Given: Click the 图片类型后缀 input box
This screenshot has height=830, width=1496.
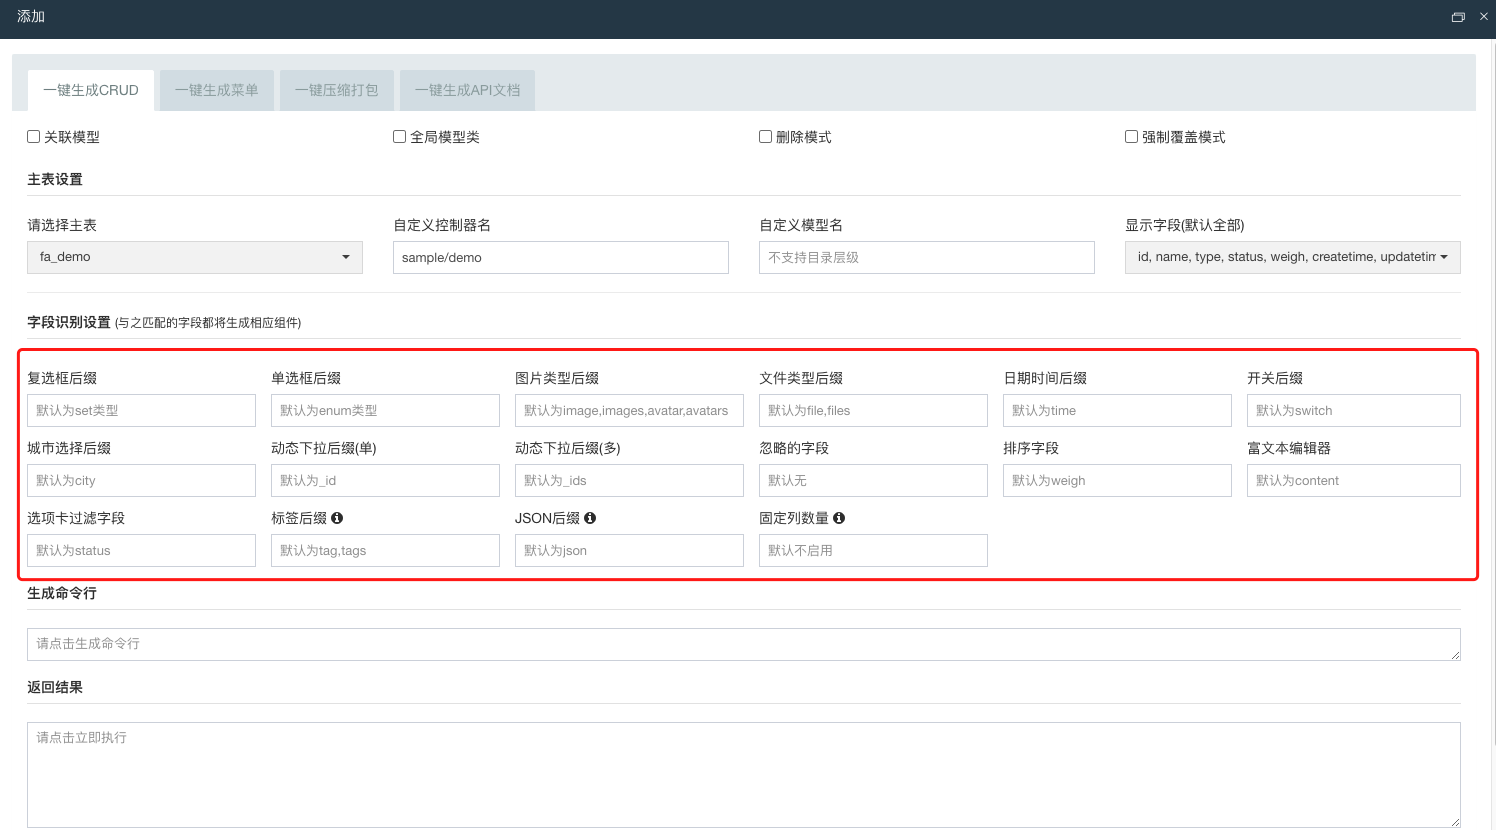Looking at the screenshot, I should click(629, 410).
